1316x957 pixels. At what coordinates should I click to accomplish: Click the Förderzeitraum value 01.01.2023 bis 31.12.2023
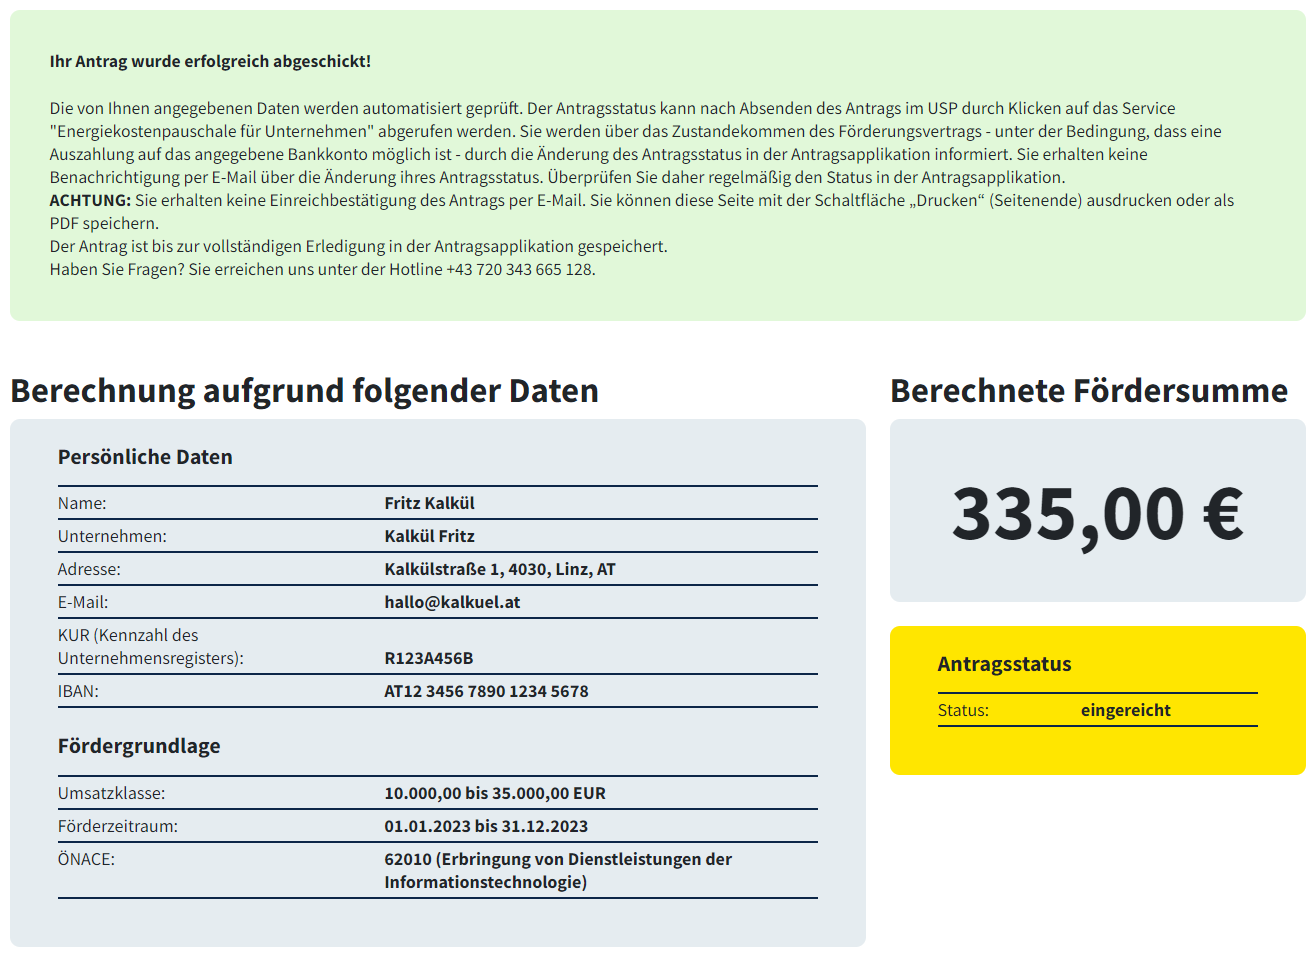pyautogui.click(x=487, y=826)
